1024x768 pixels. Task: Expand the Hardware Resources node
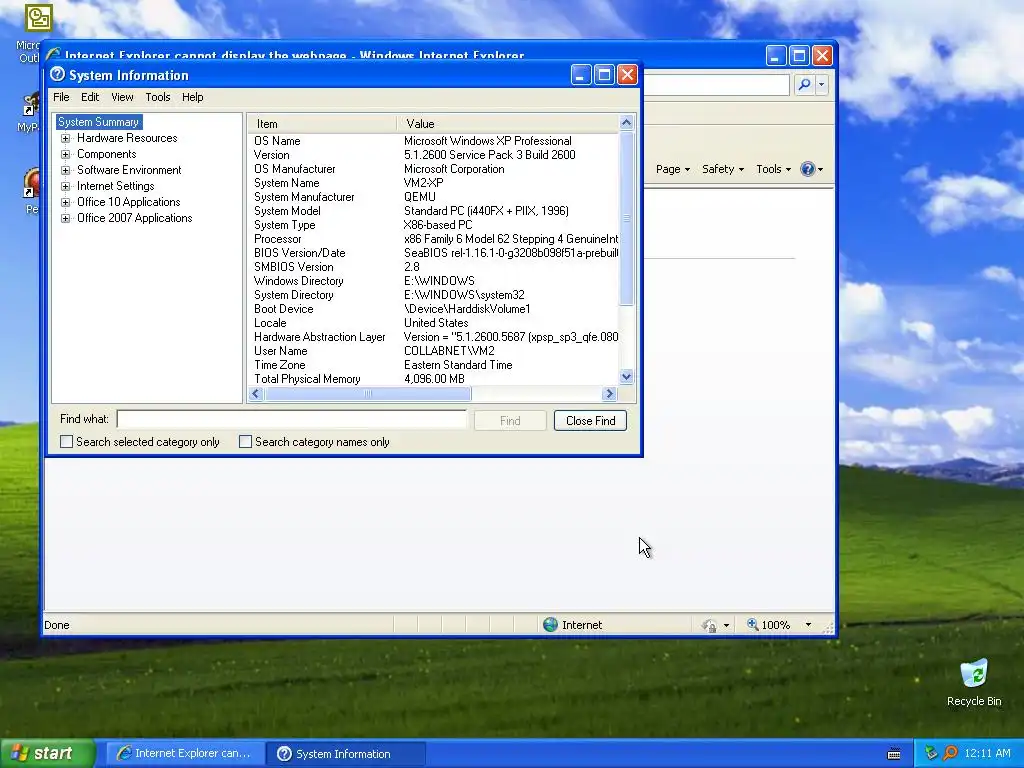tap(65, 138)
